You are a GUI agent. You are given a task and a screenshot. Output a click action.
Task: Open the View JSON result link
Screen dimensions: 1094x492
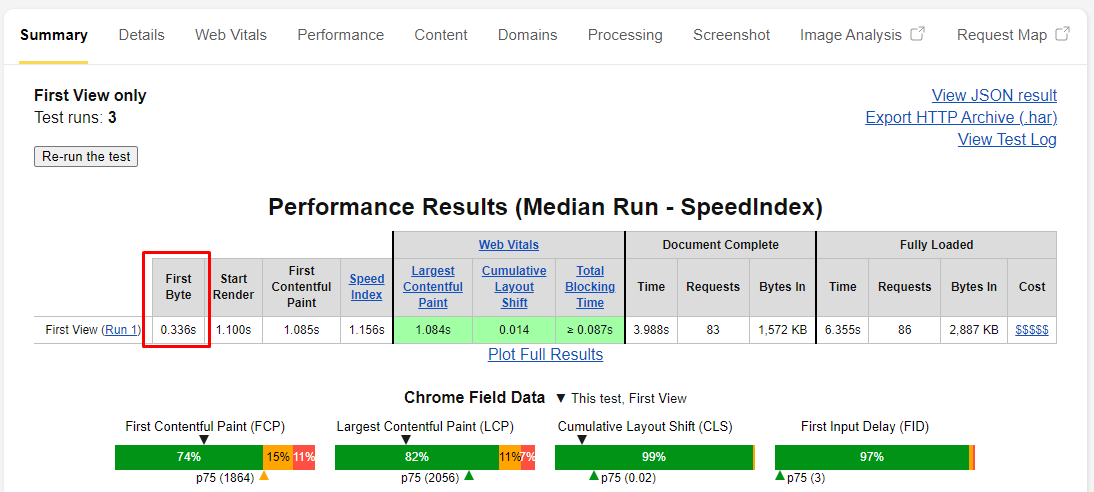[993, 95]
